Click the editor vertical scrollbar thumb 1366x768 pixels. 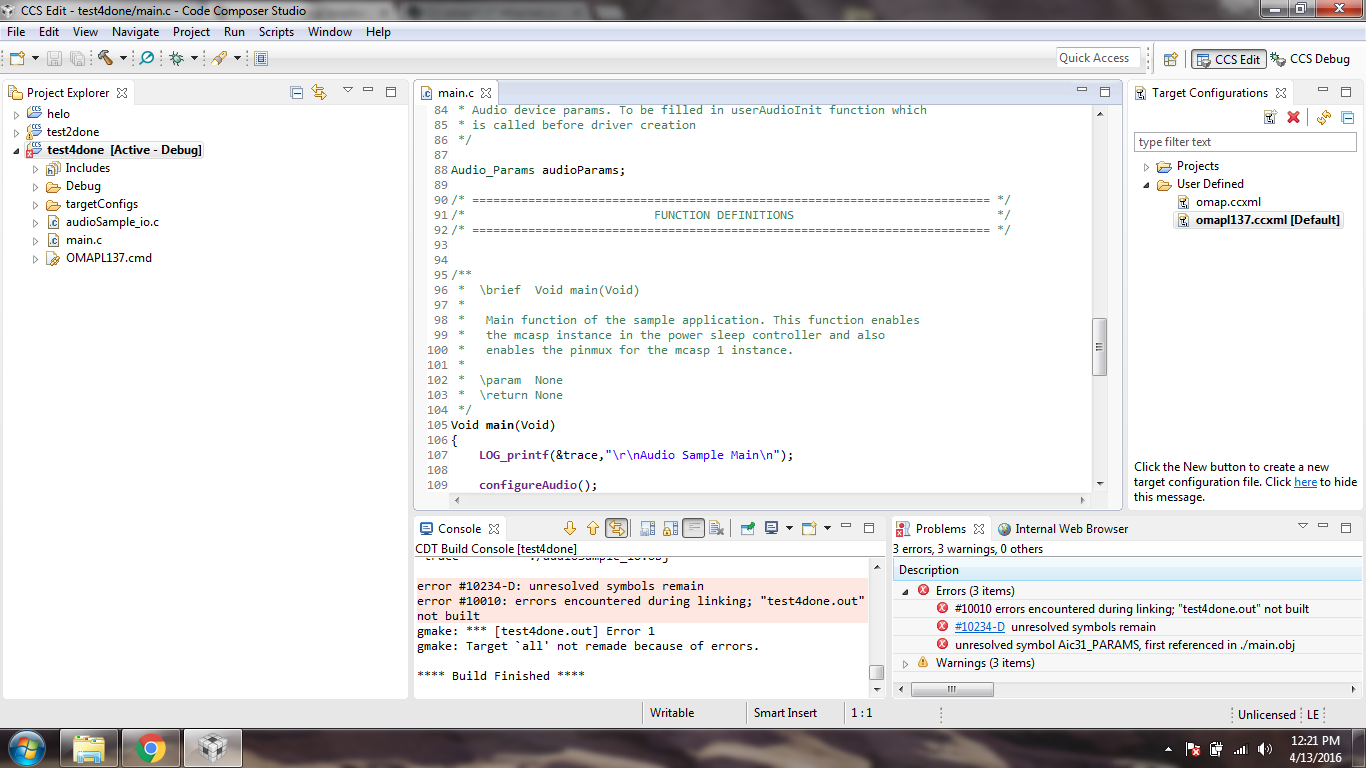[x=1099, y=347]
